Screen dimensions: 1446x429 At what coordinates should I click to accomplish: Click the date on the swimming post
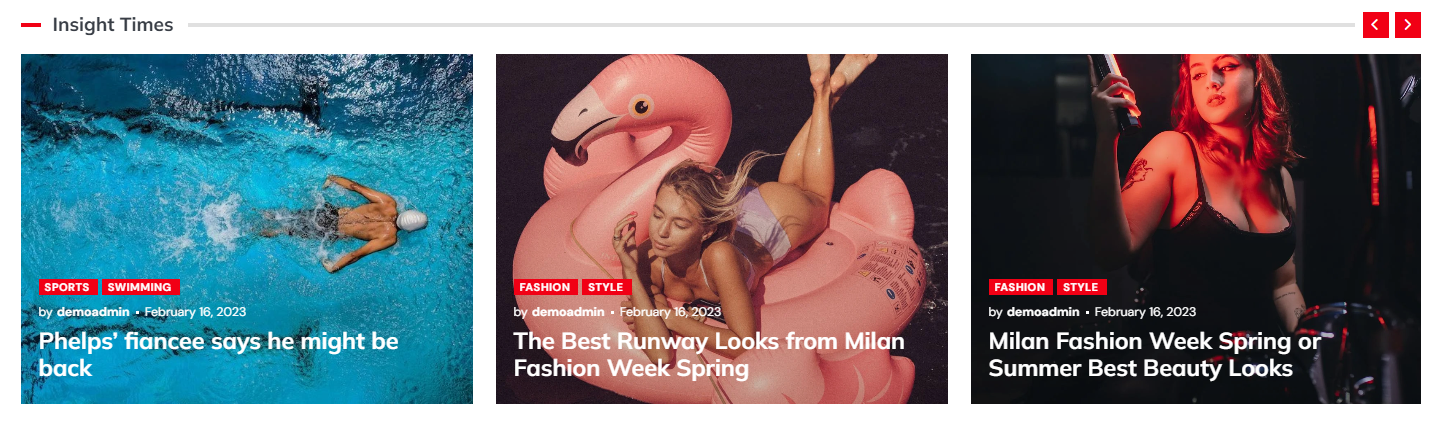point(195,312)
